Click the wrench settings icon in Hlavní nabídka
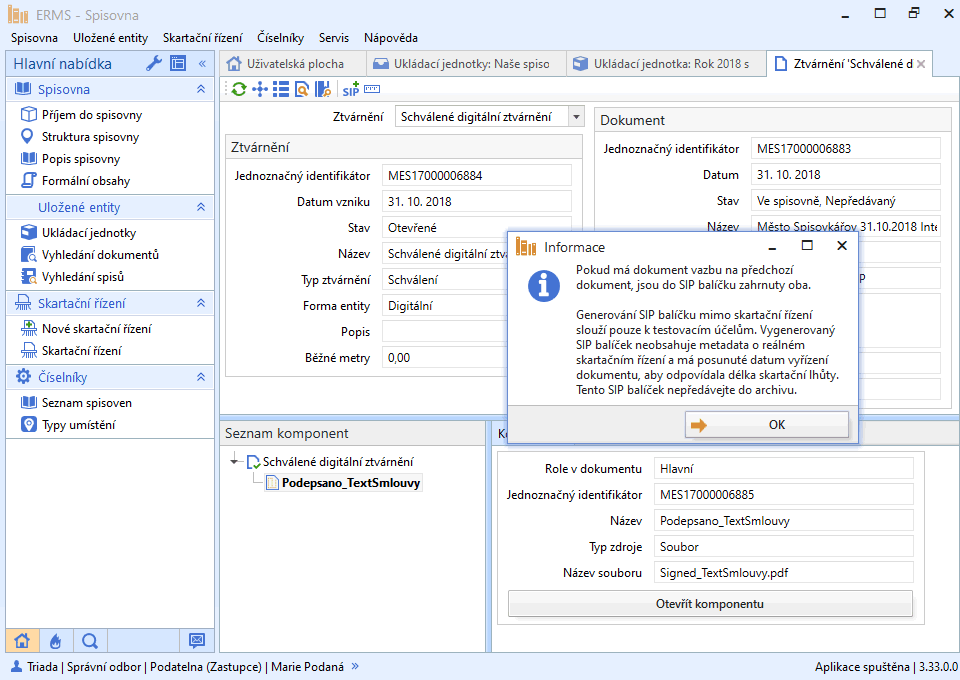This screenshot has height=680, width=960. click(x=154, y=63)
